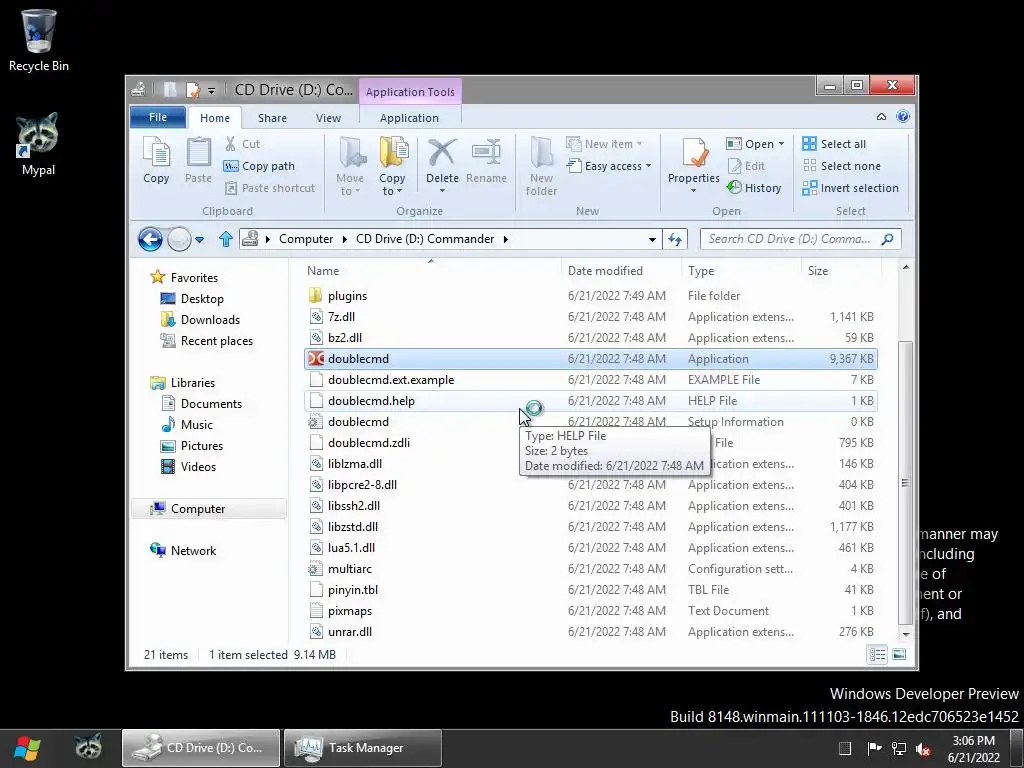The height and width of the screenshot is (768, 1024).
Task: Open address bar history dropdown
Action: [652, 240]
